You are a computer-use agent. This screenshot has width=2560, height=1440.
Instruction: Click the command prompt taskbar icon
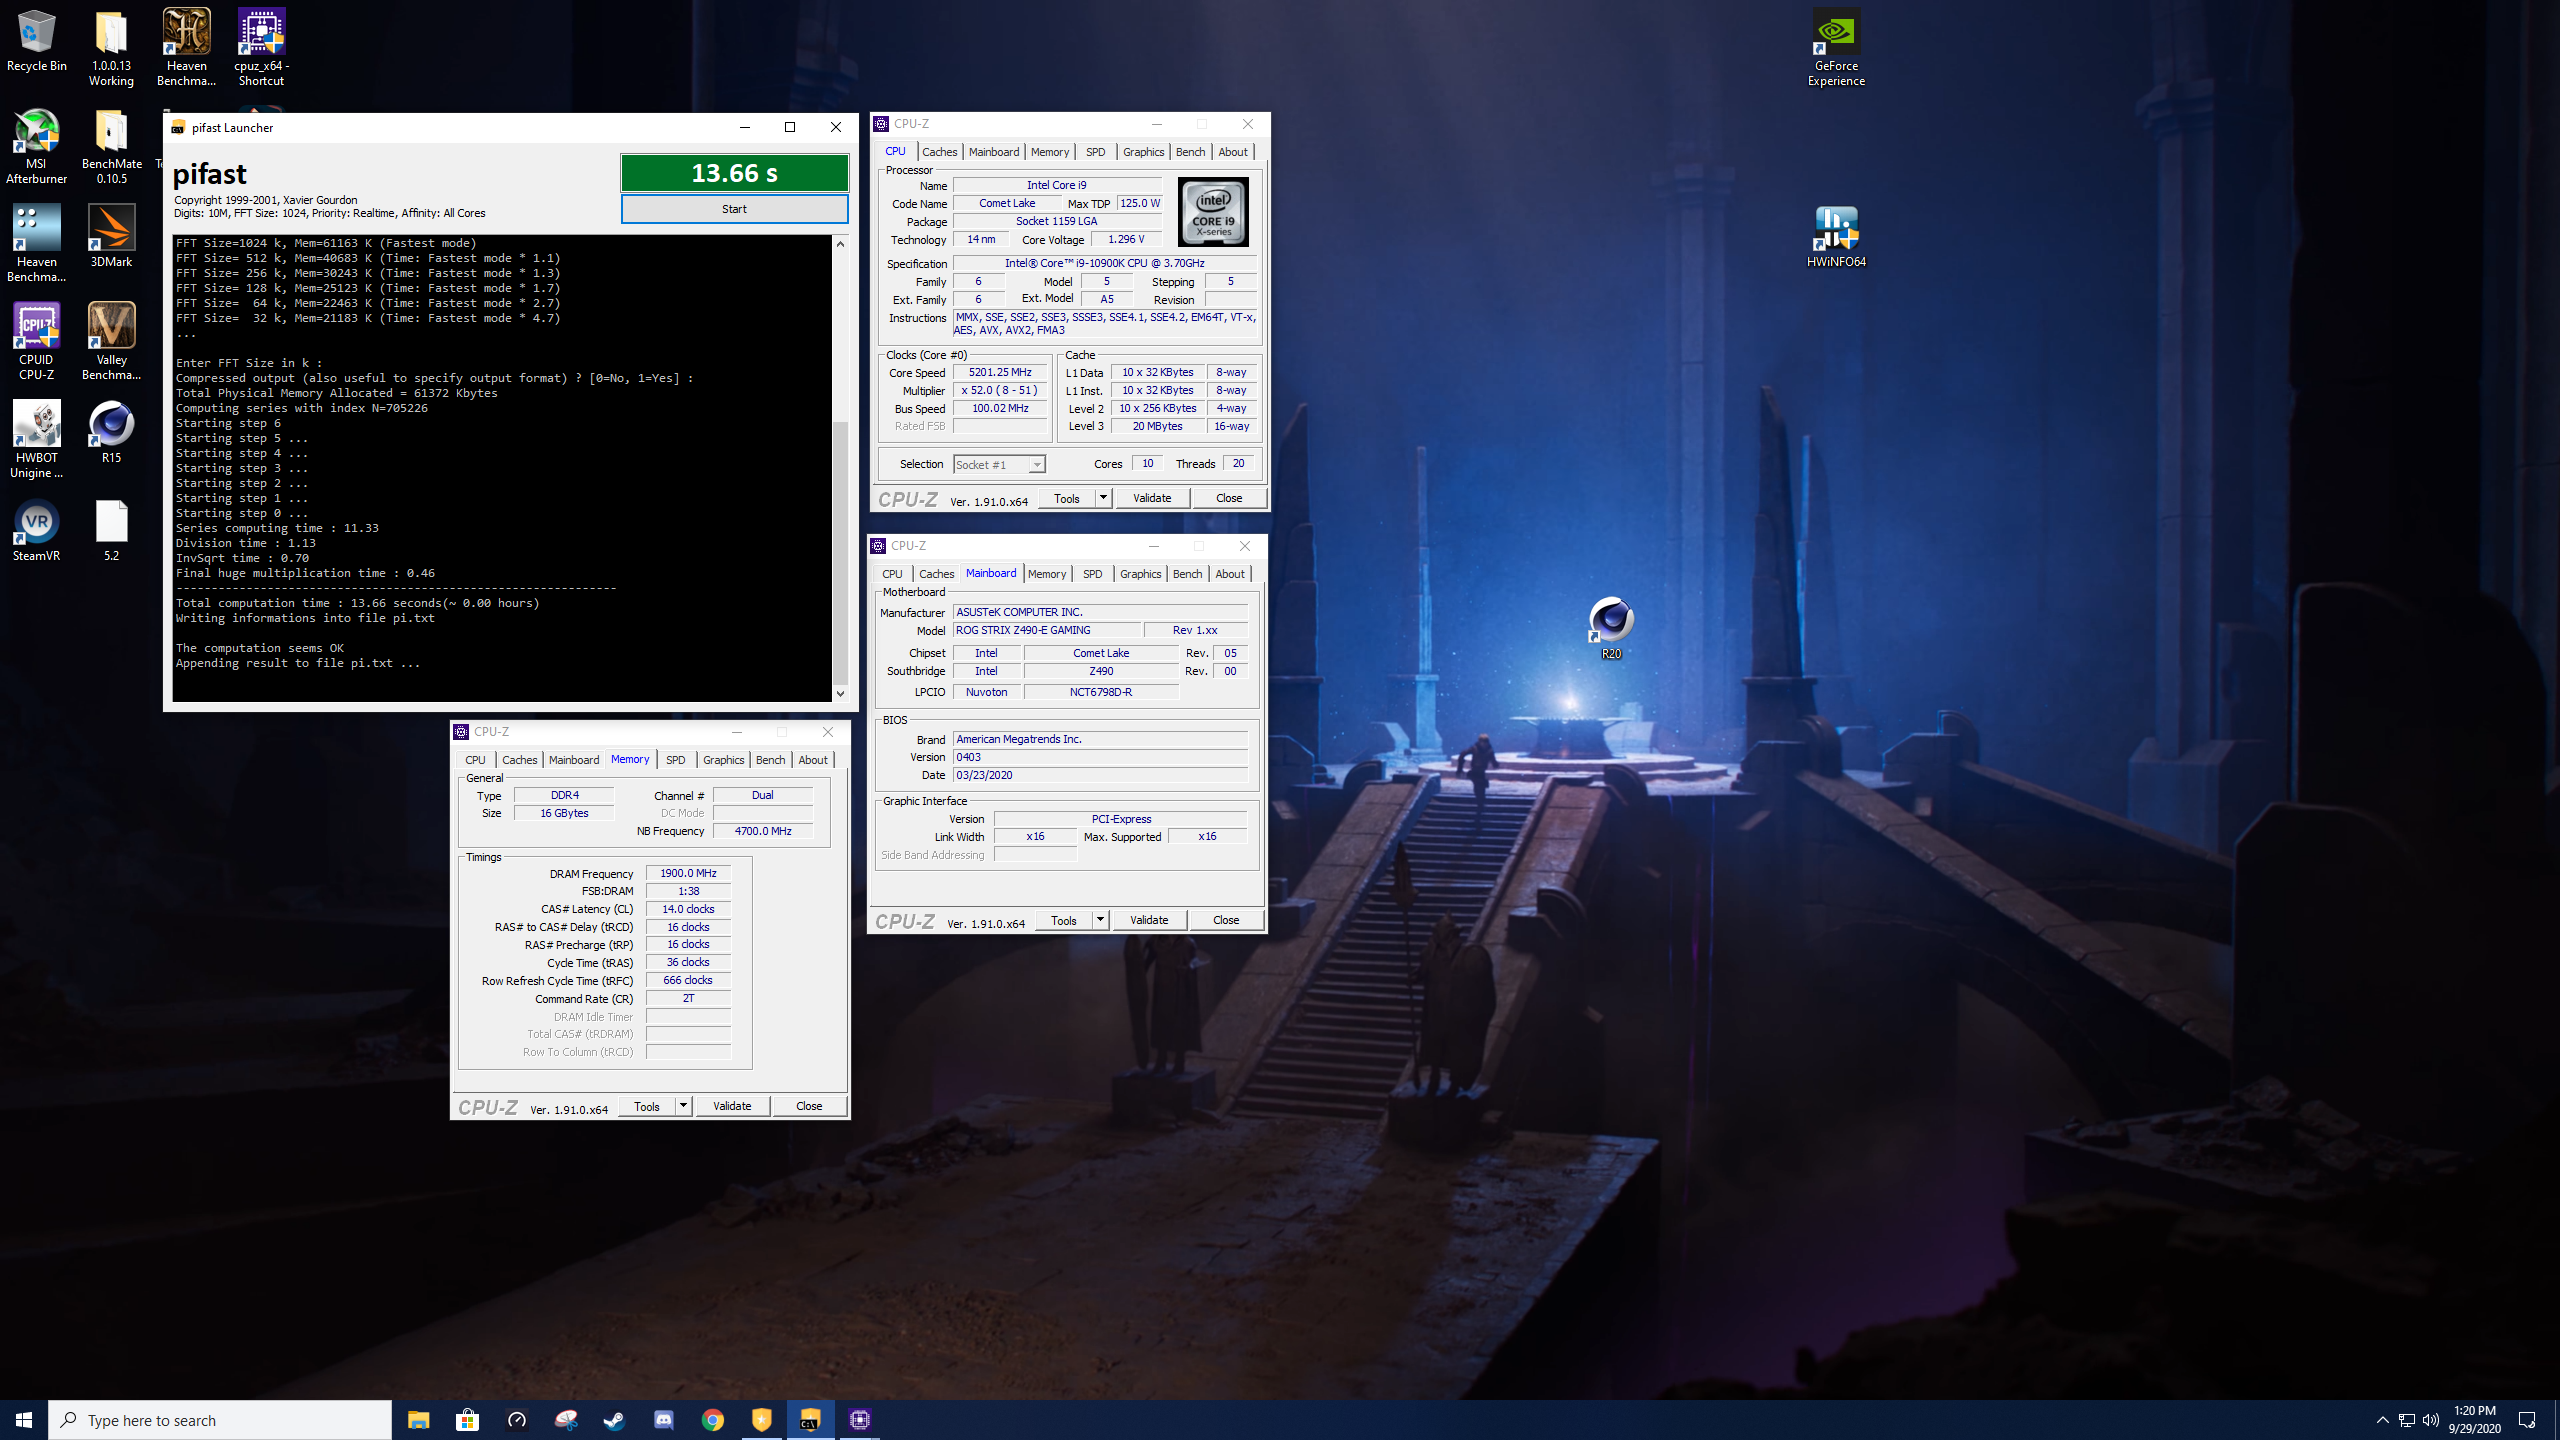[810, 1420]
